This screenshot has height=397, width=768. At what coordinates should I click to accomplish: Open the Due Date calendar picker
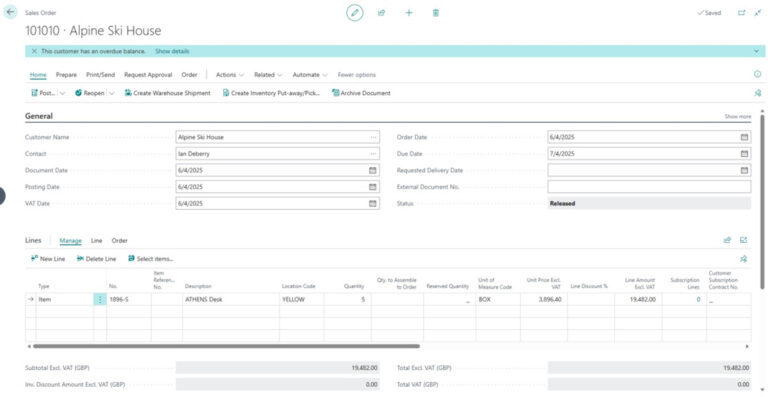744,154
